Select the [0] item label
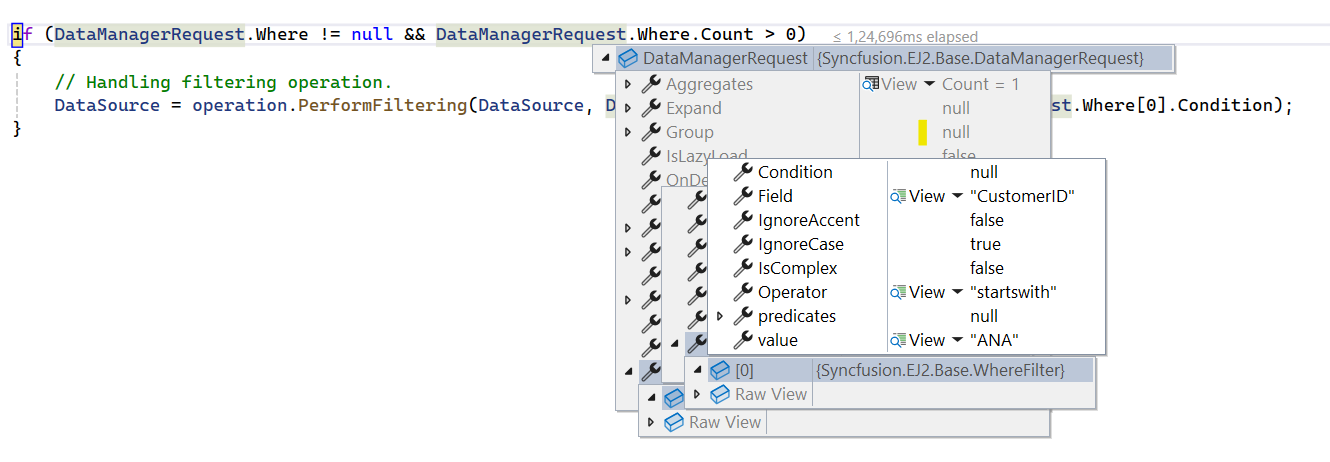This screenshot has width=1330, height=462. tap(745, 370)
